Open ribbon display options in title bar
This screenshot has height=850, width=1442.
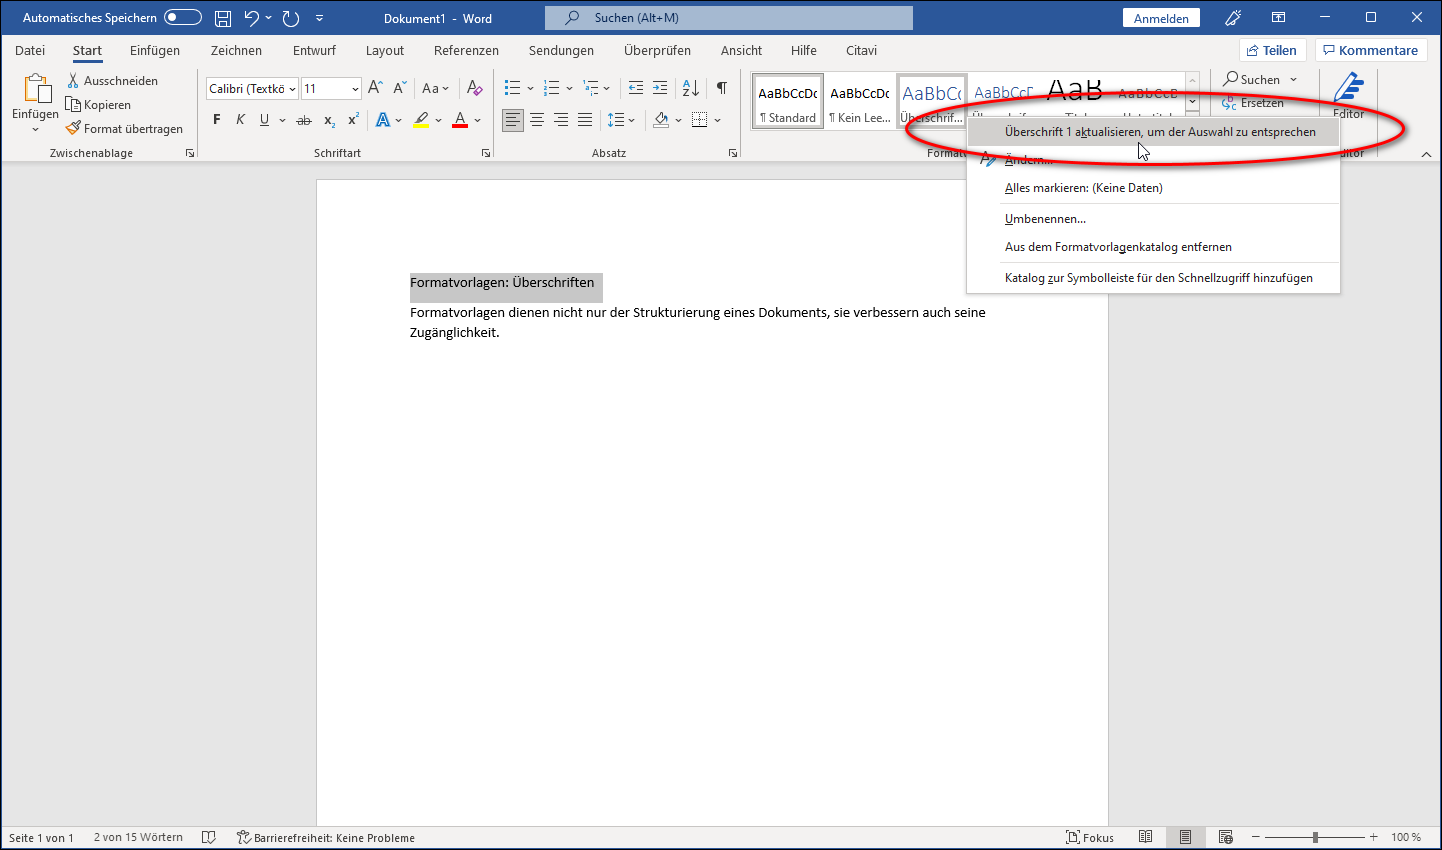click(1279, 18)
